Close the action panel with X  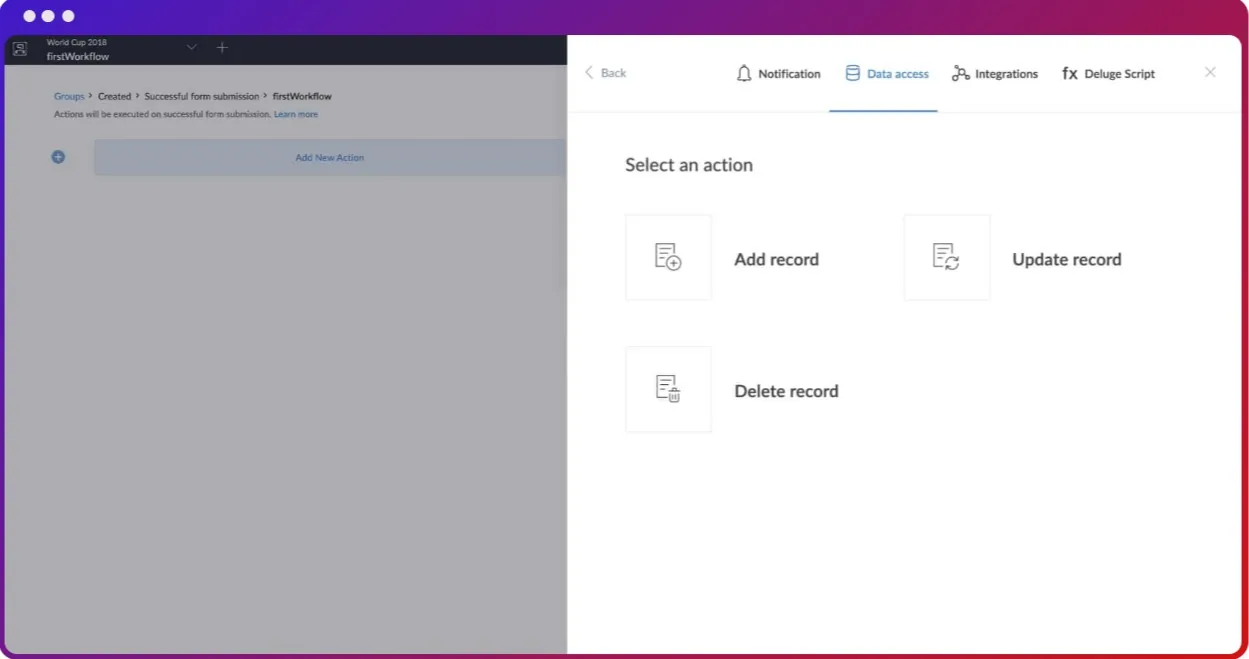[1210, 72]
